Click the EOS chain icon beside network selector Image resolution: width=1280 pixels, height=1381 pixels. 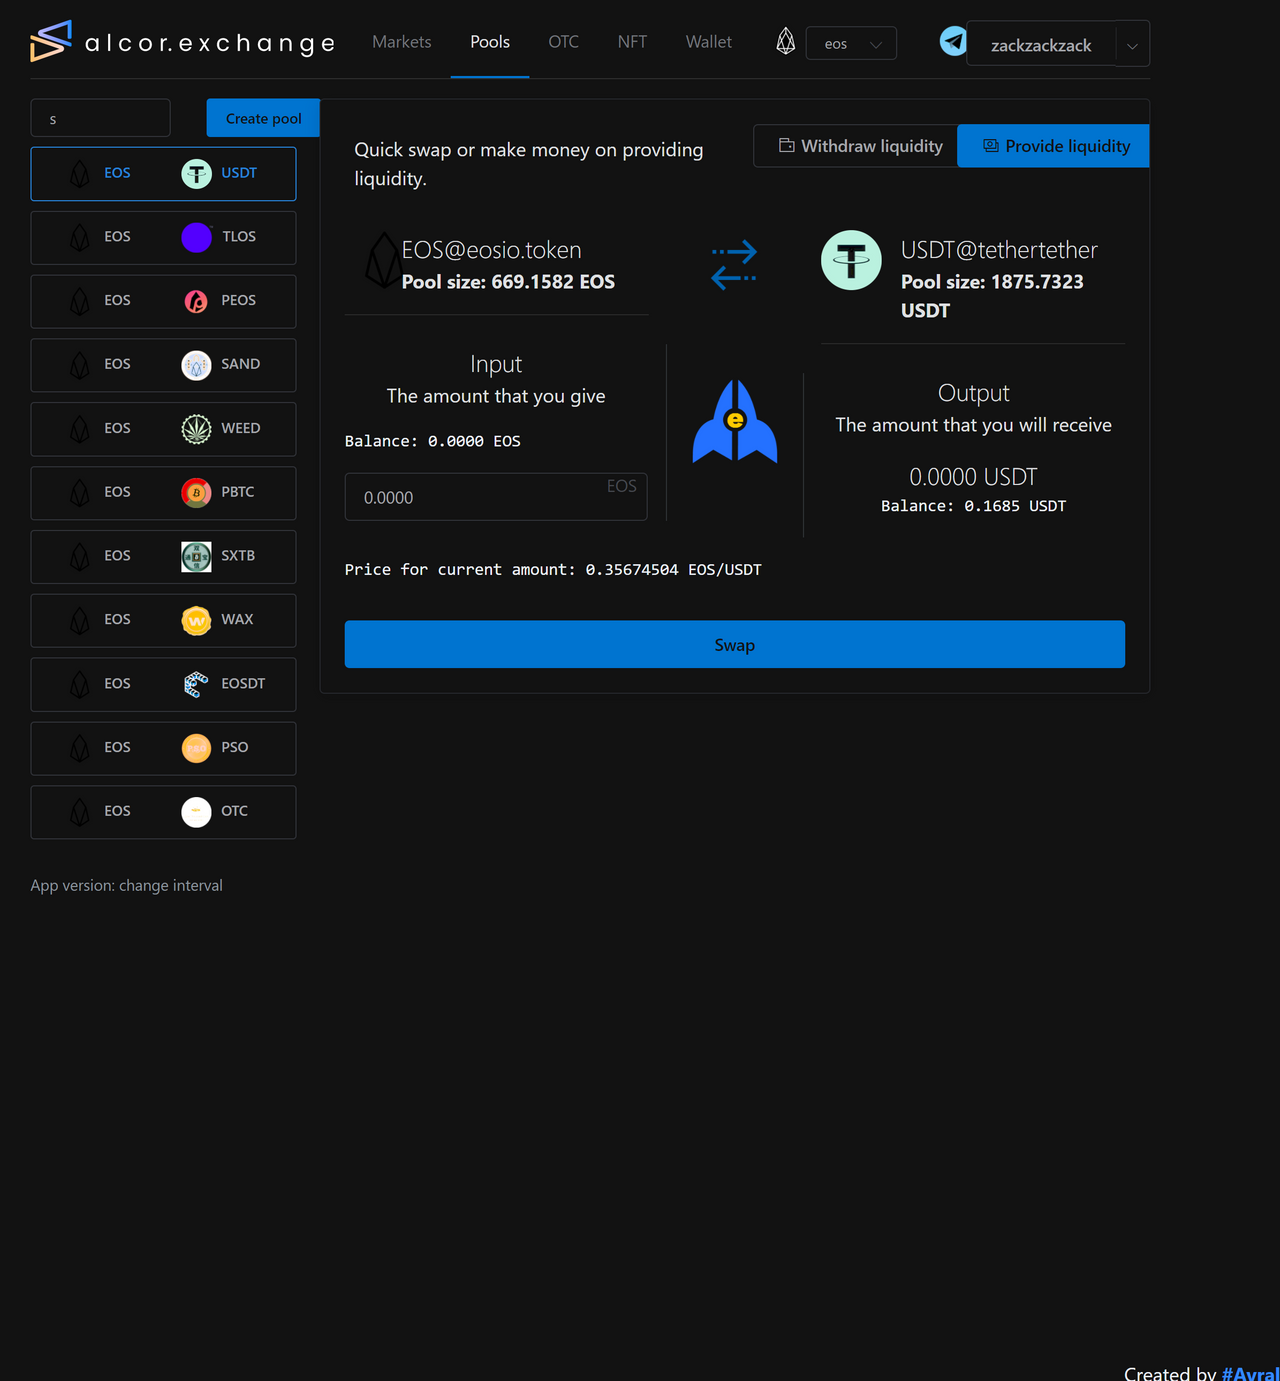click(786, 42)
